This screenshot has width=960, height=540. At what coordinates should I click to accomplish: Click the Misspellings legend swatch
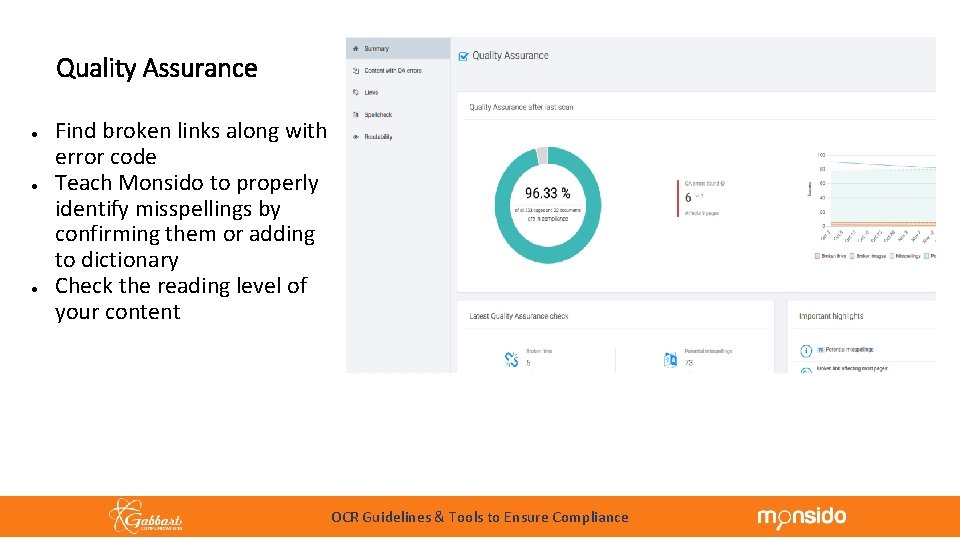[x=892, y=256]
